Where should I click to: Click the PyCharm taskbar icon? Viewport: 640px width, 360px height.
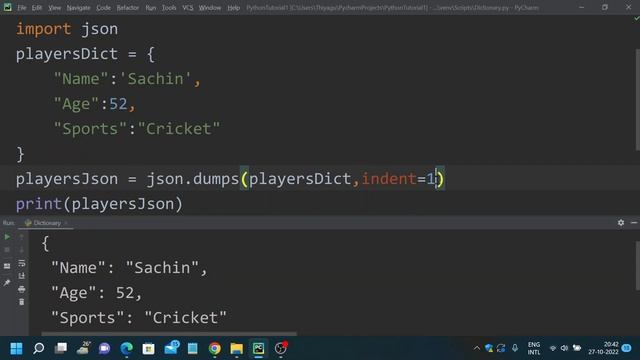pyautogui.click(x=258, y=349)
